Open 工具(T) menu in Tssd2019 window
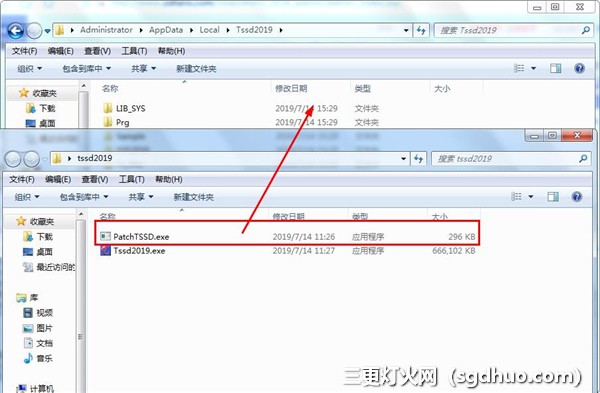Screen dimensions: 600x393 [134, 51]
